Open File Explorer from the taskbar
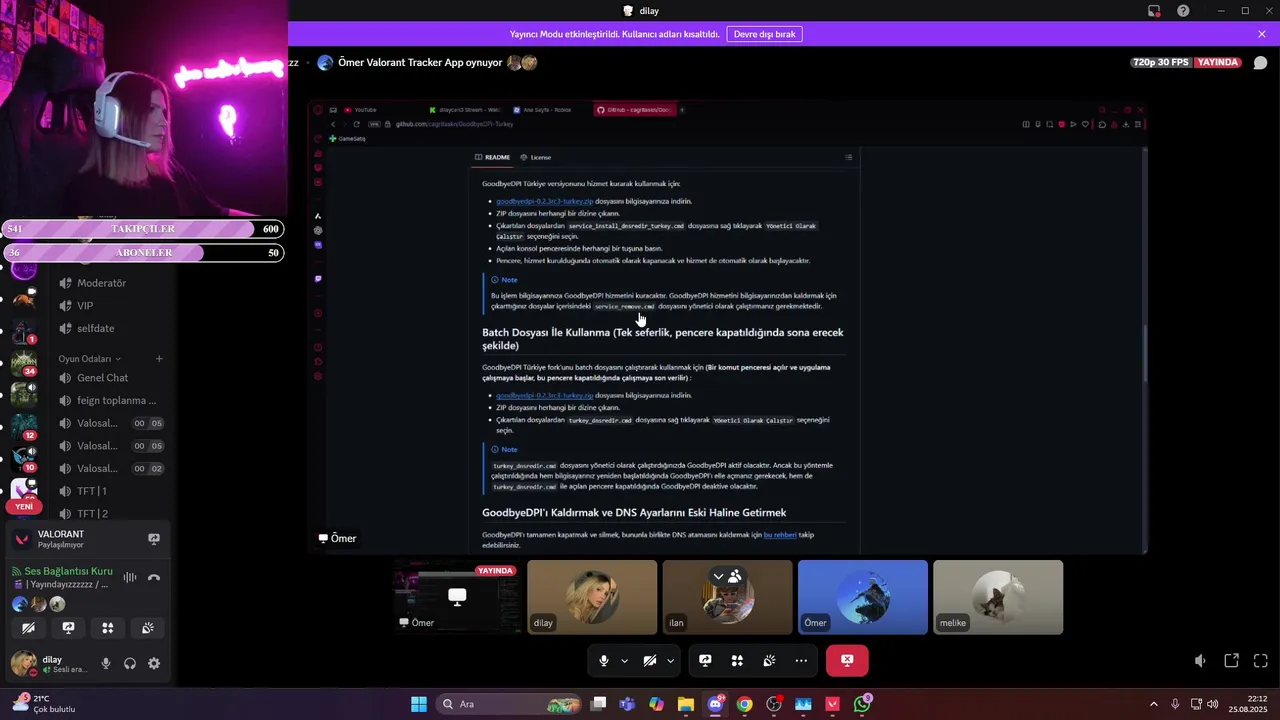Screen dimensions: 1280x720 [x=686, y=704]
